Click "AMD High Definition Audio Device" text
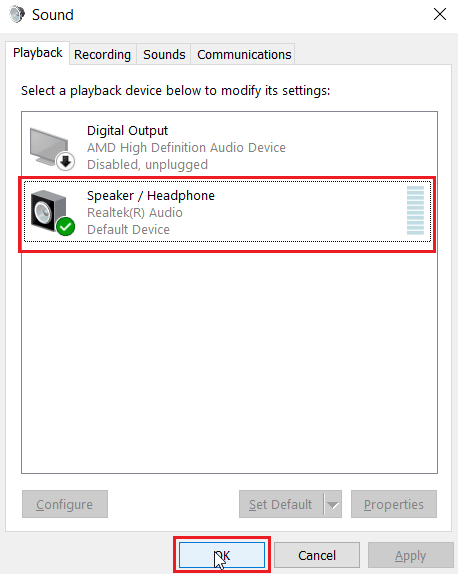The width and height of the screenshot is (458, 574). point(186,148)
